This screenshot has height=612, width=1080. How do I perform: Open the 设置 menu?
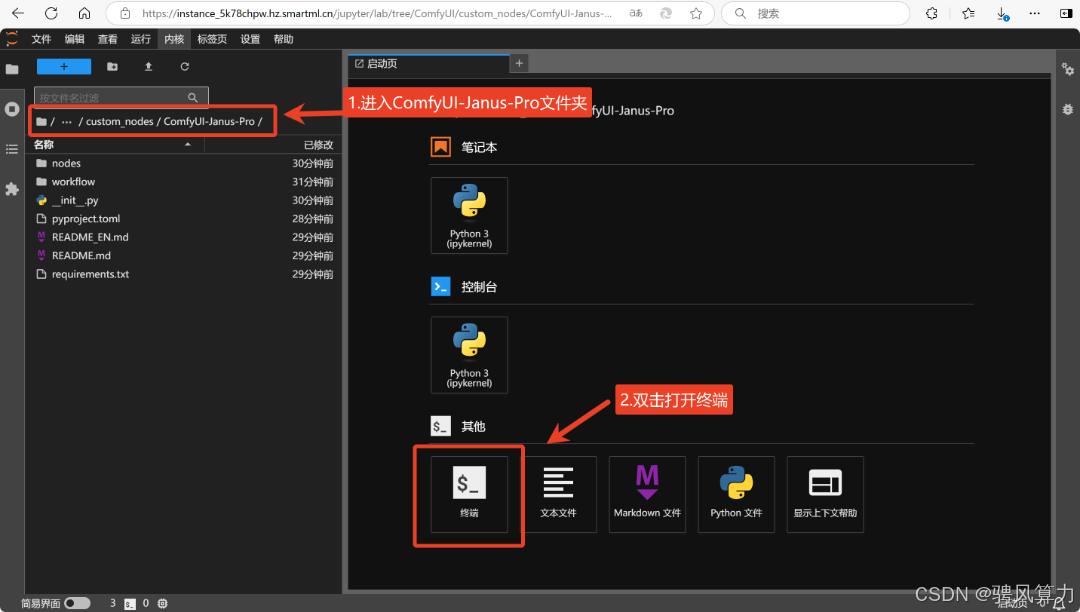pos(250,39)
